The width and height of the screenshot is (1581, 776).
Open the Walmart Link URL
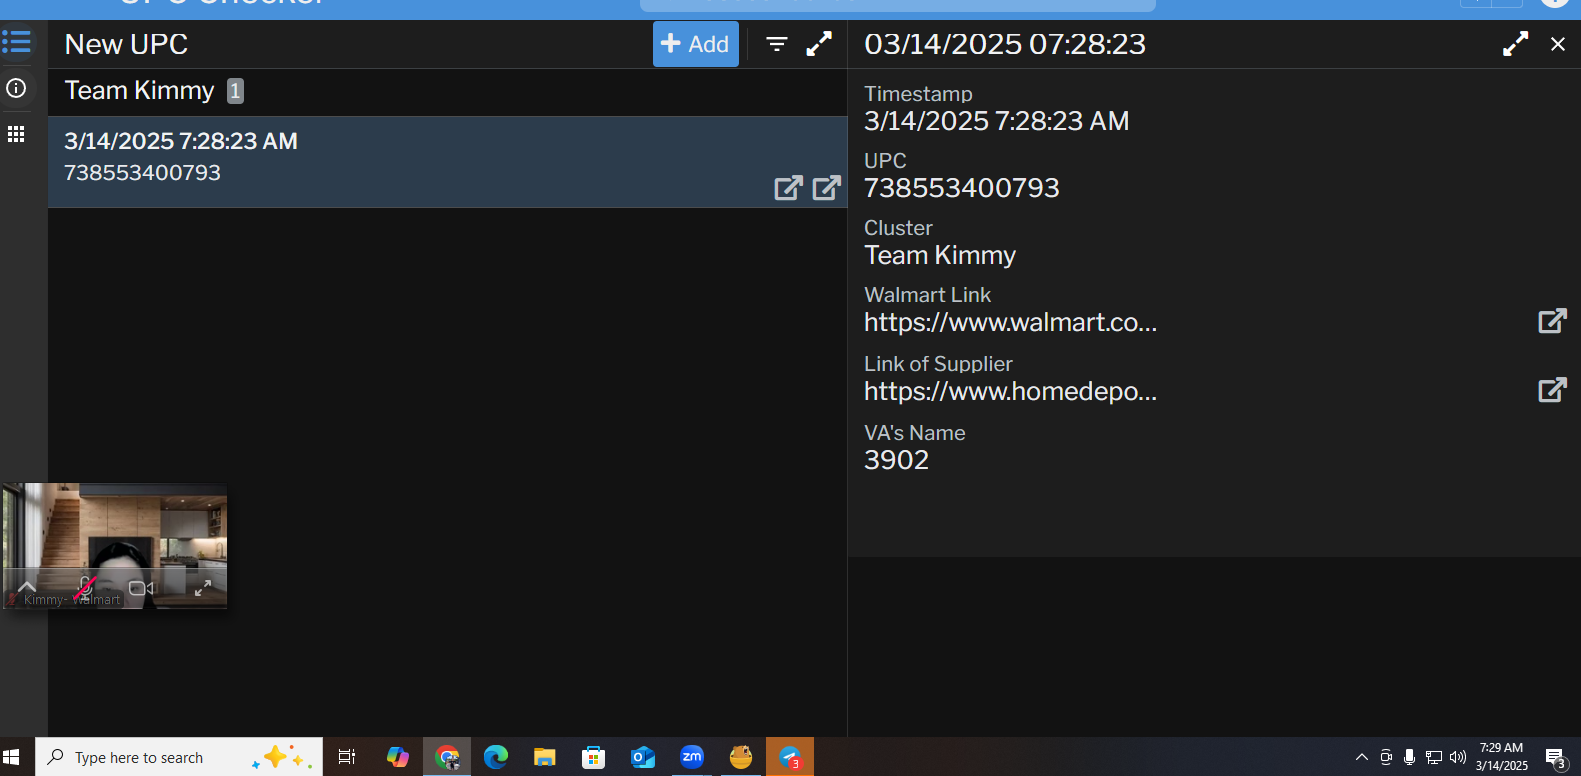point(1011,322)
